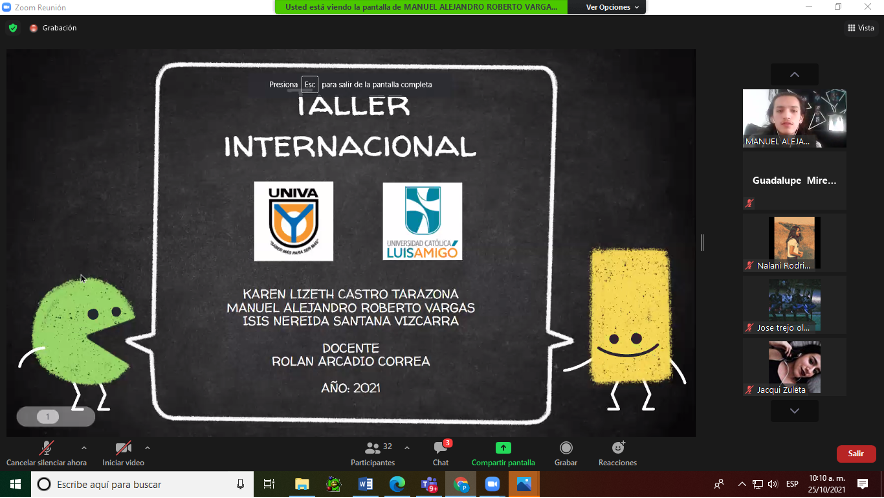Image resolution: width=884 pixels, height=498 pixels.
Task: Click green encryption shield icon
Action: (x=13, y=28)
